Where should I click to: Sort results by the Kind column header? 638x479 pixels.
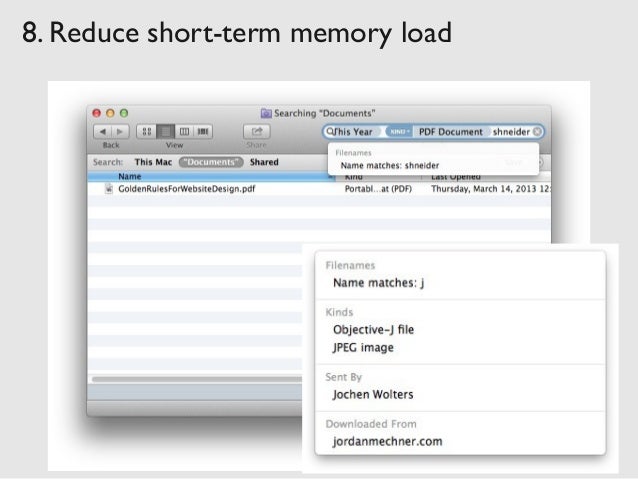[x=378, y=177]
